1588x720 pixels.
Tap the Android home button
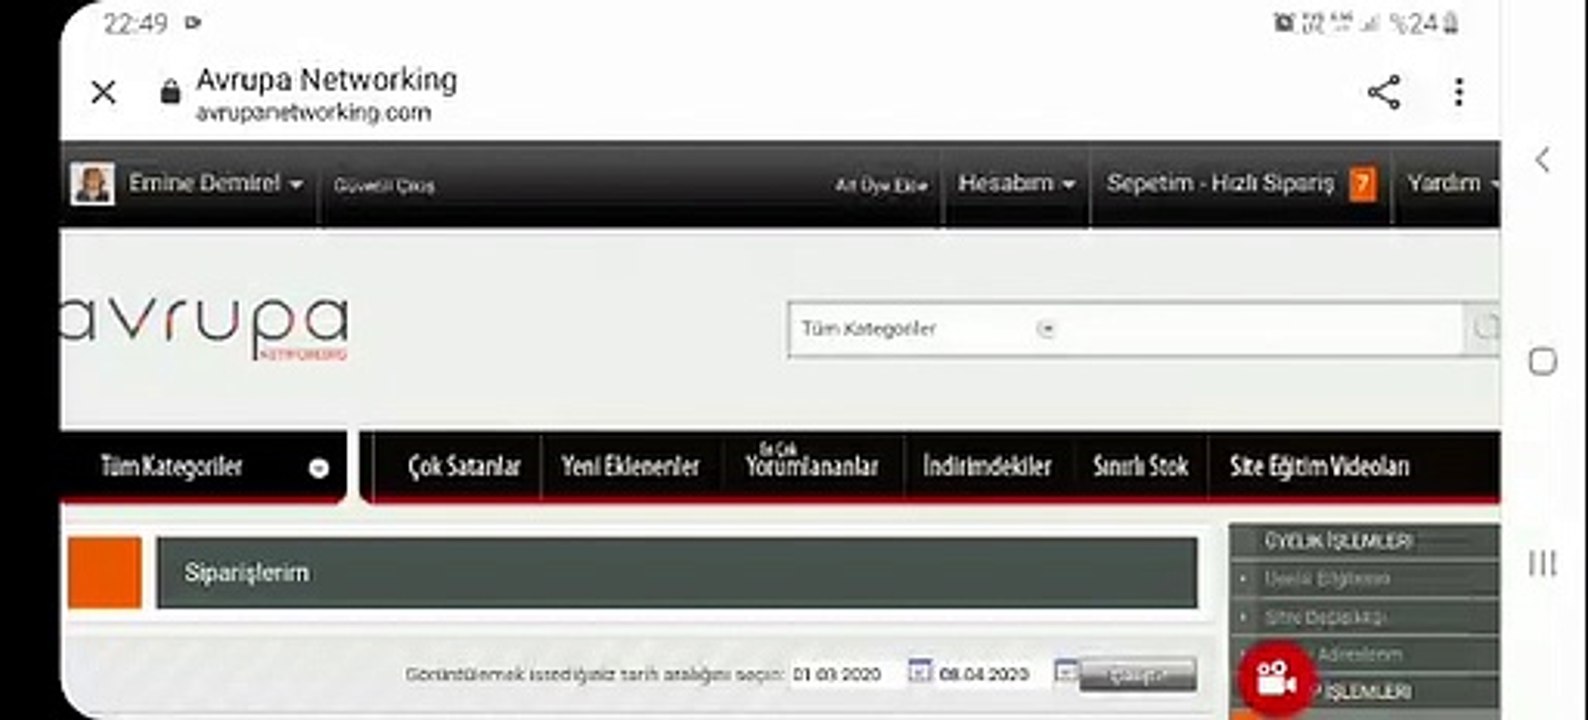coord(1543,361)
